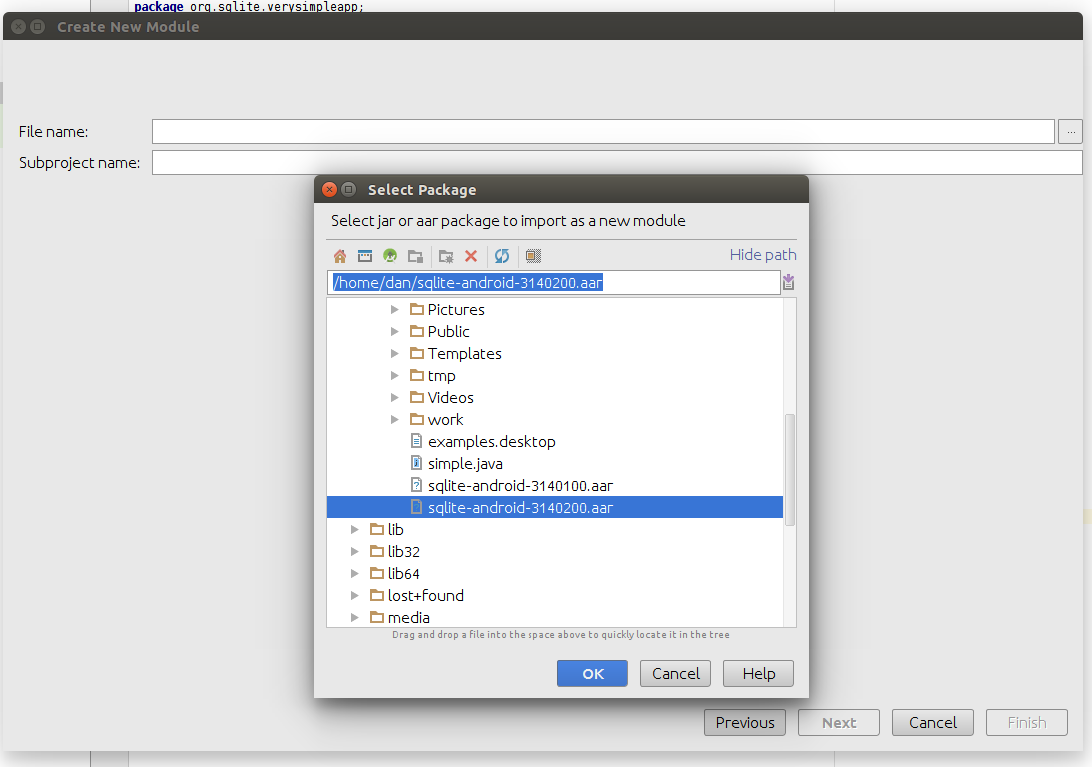This screenshot has height=767, width=1092.
Task: Click the Home directory icon
Action: tap(340, 256)
